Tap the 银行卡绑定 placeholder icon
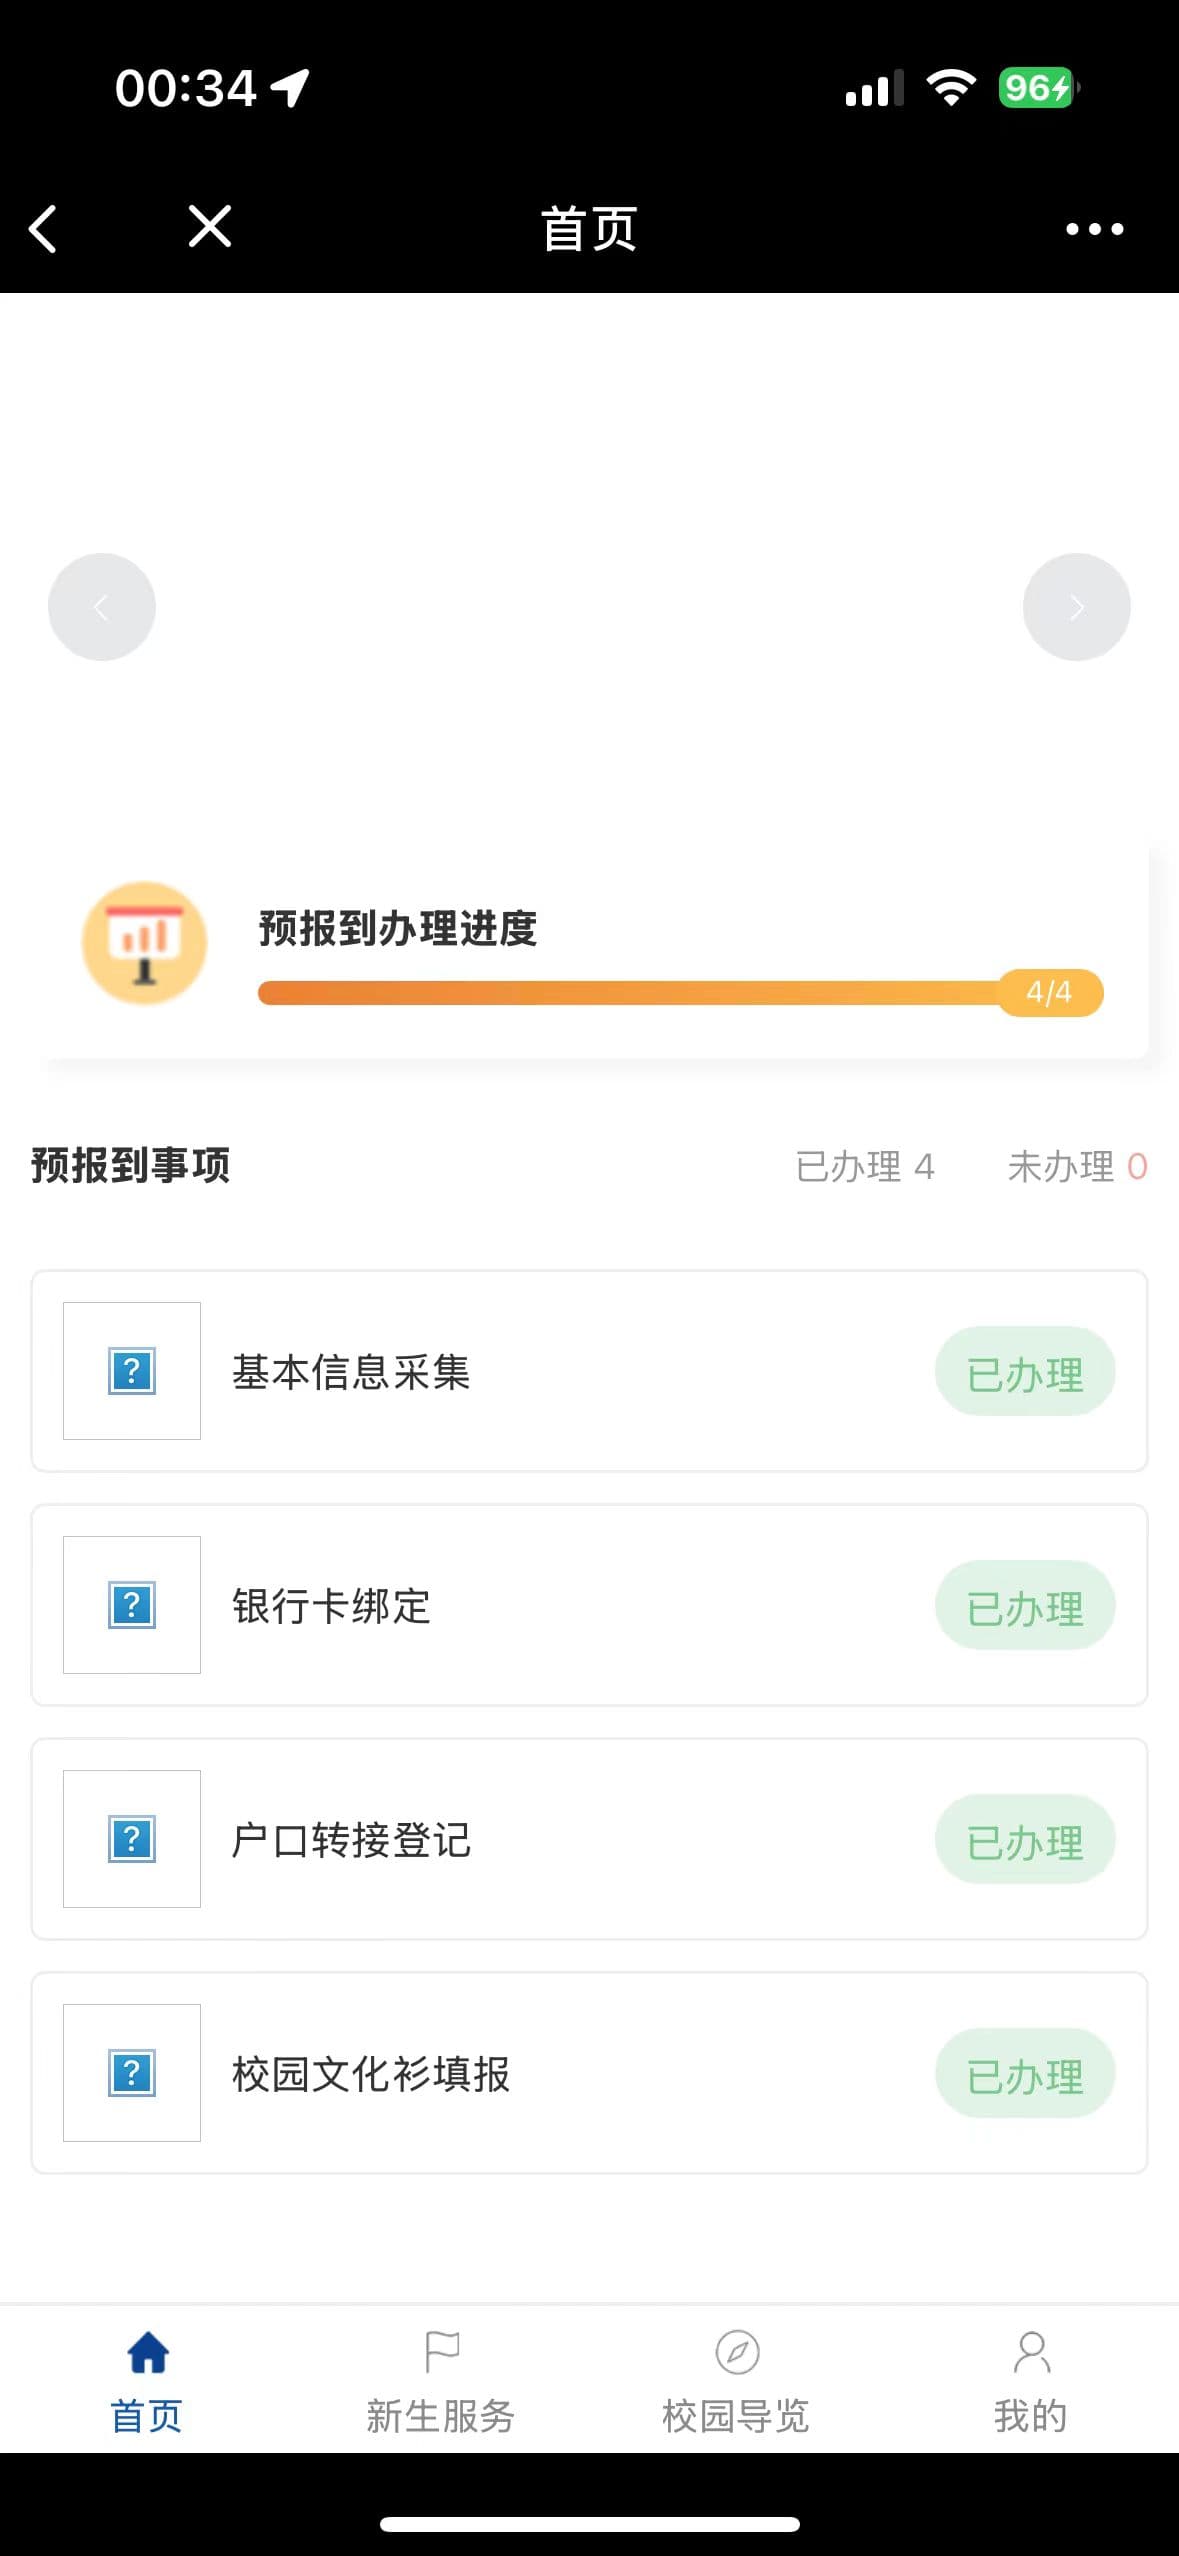Viewport: 1179px width, 2556px height. [x=132, y=1605]
